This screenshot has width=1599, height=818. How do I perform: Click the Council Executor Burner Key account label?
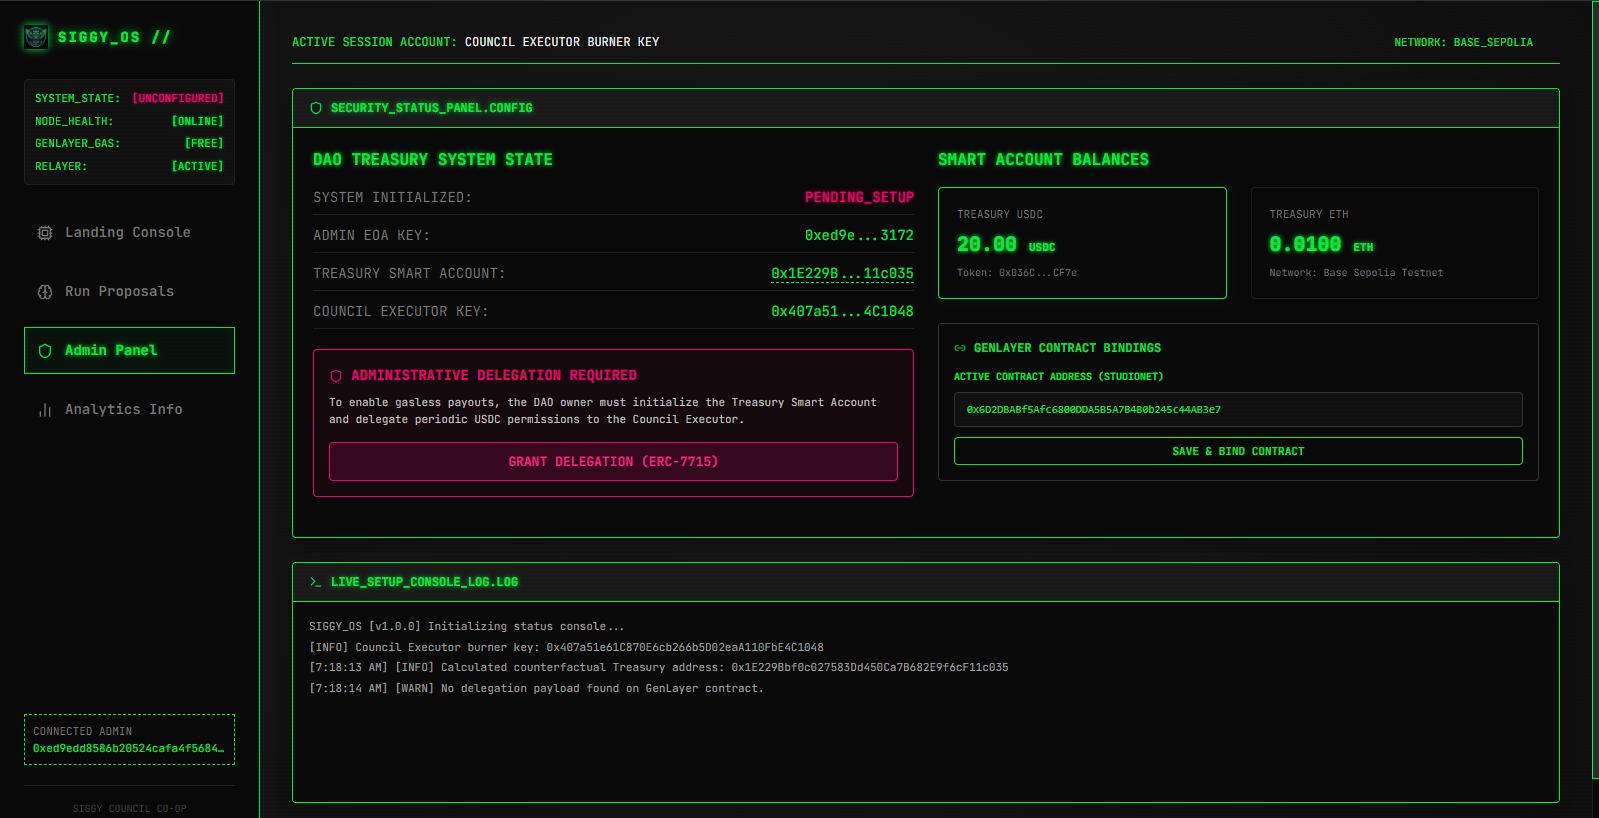click(562, 42)
